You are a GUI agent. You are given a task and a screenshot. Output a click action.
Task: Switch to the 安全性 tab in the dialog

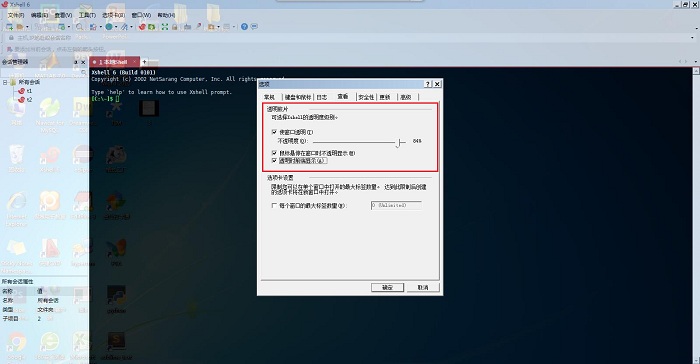[x=366, y=97]
